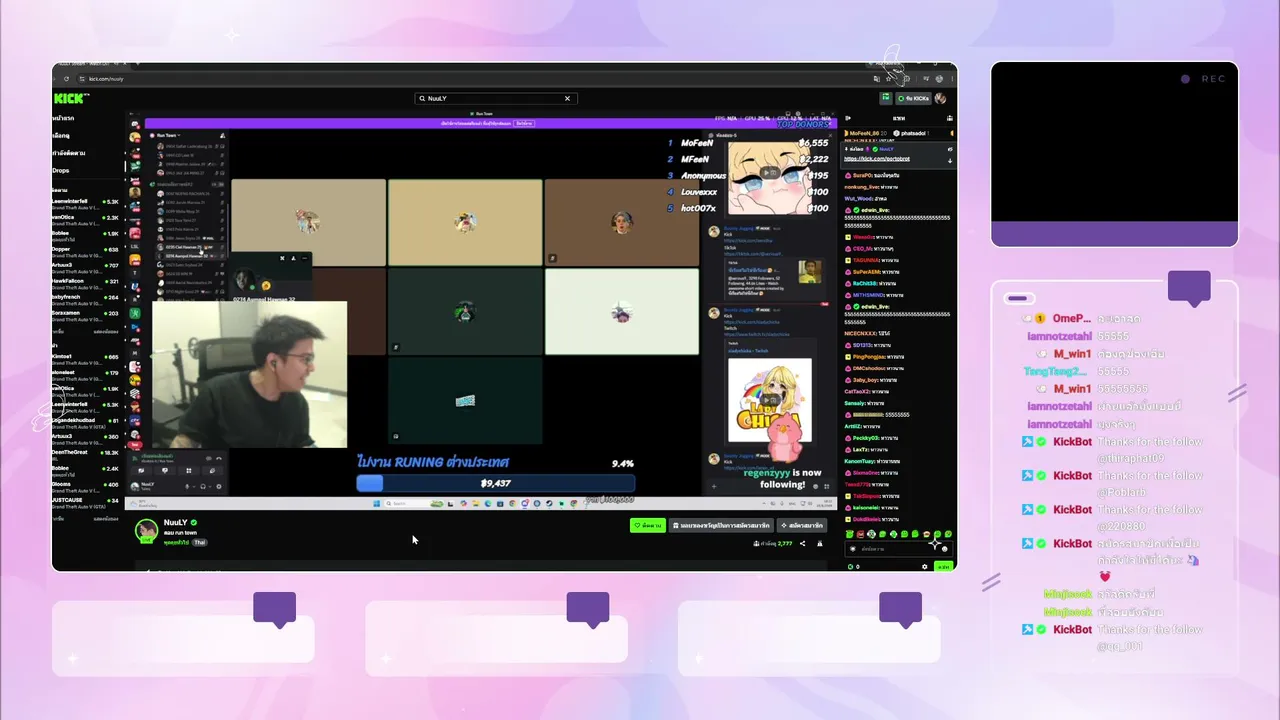Open Kintoe1's channel in the sidebar
Screen dimensions: 1280x720
(x=86, y=359)
